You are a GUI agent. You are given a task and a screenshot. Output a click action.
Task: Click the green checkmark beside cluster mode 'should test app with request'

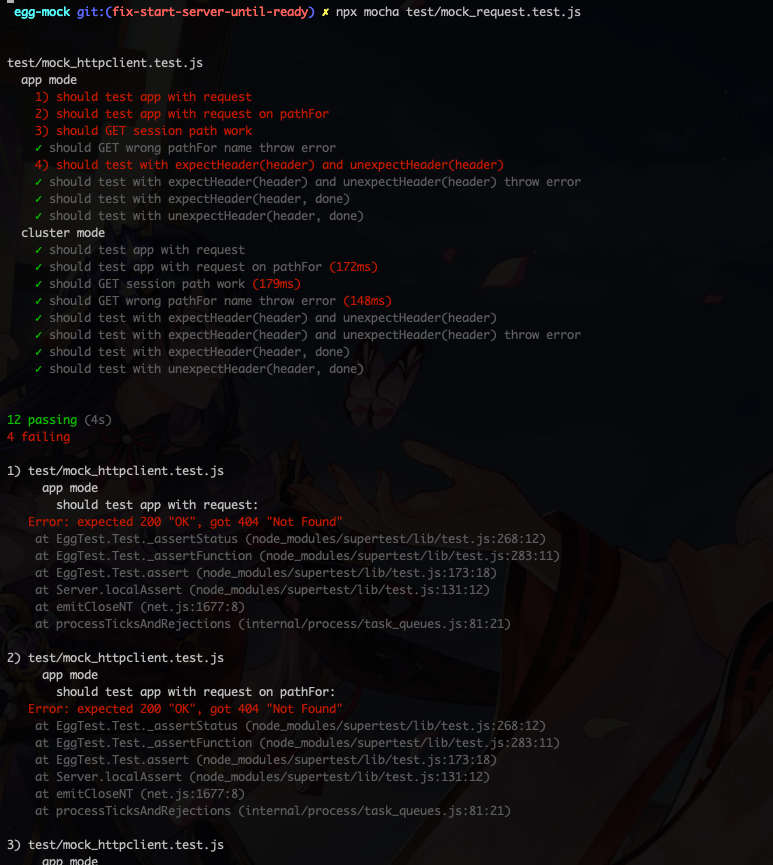[38, 250]
